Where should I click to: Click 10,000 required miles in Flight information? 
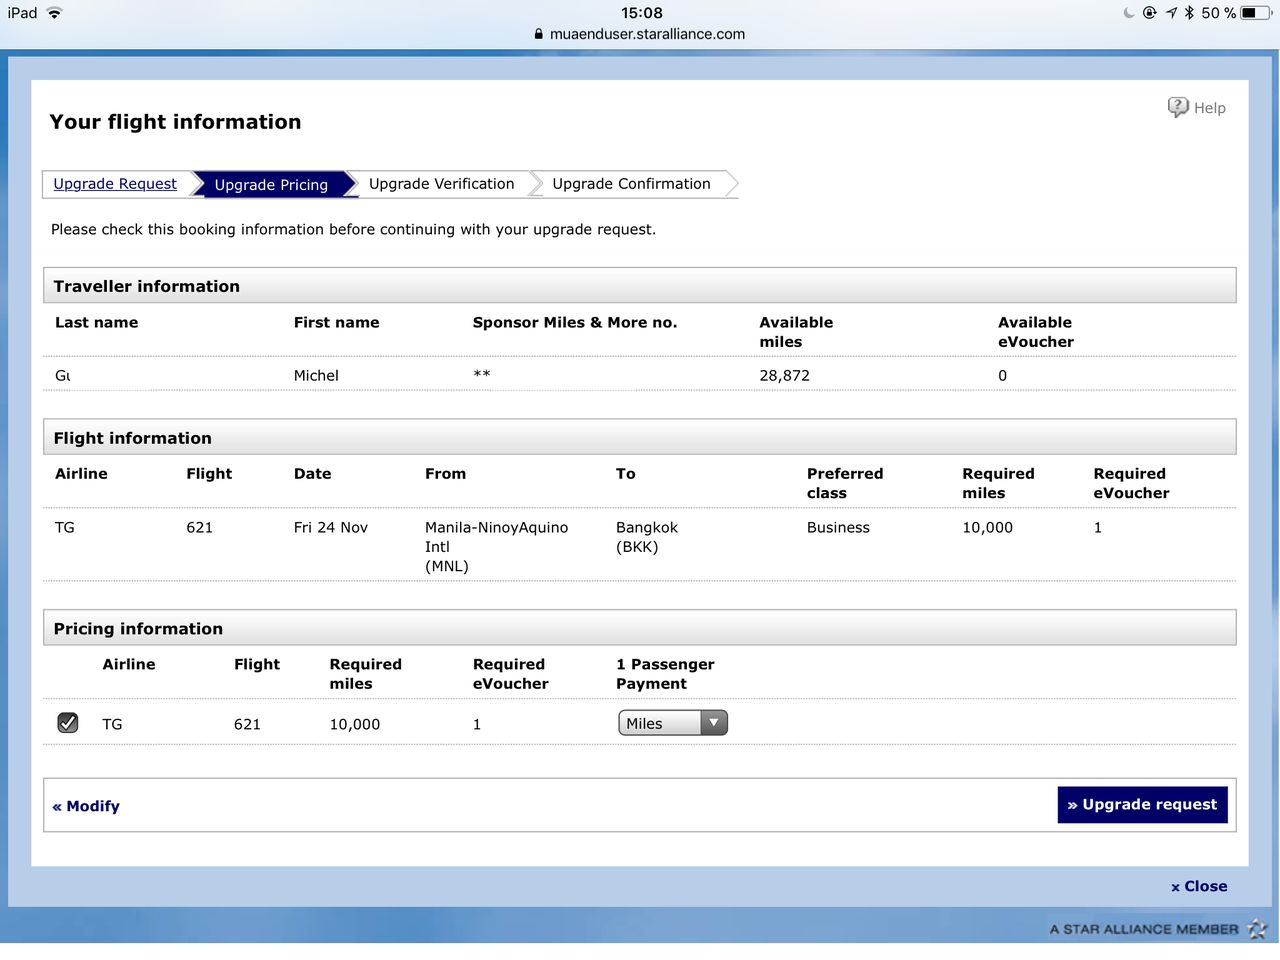pyautogui.click(x=987, y=527)
